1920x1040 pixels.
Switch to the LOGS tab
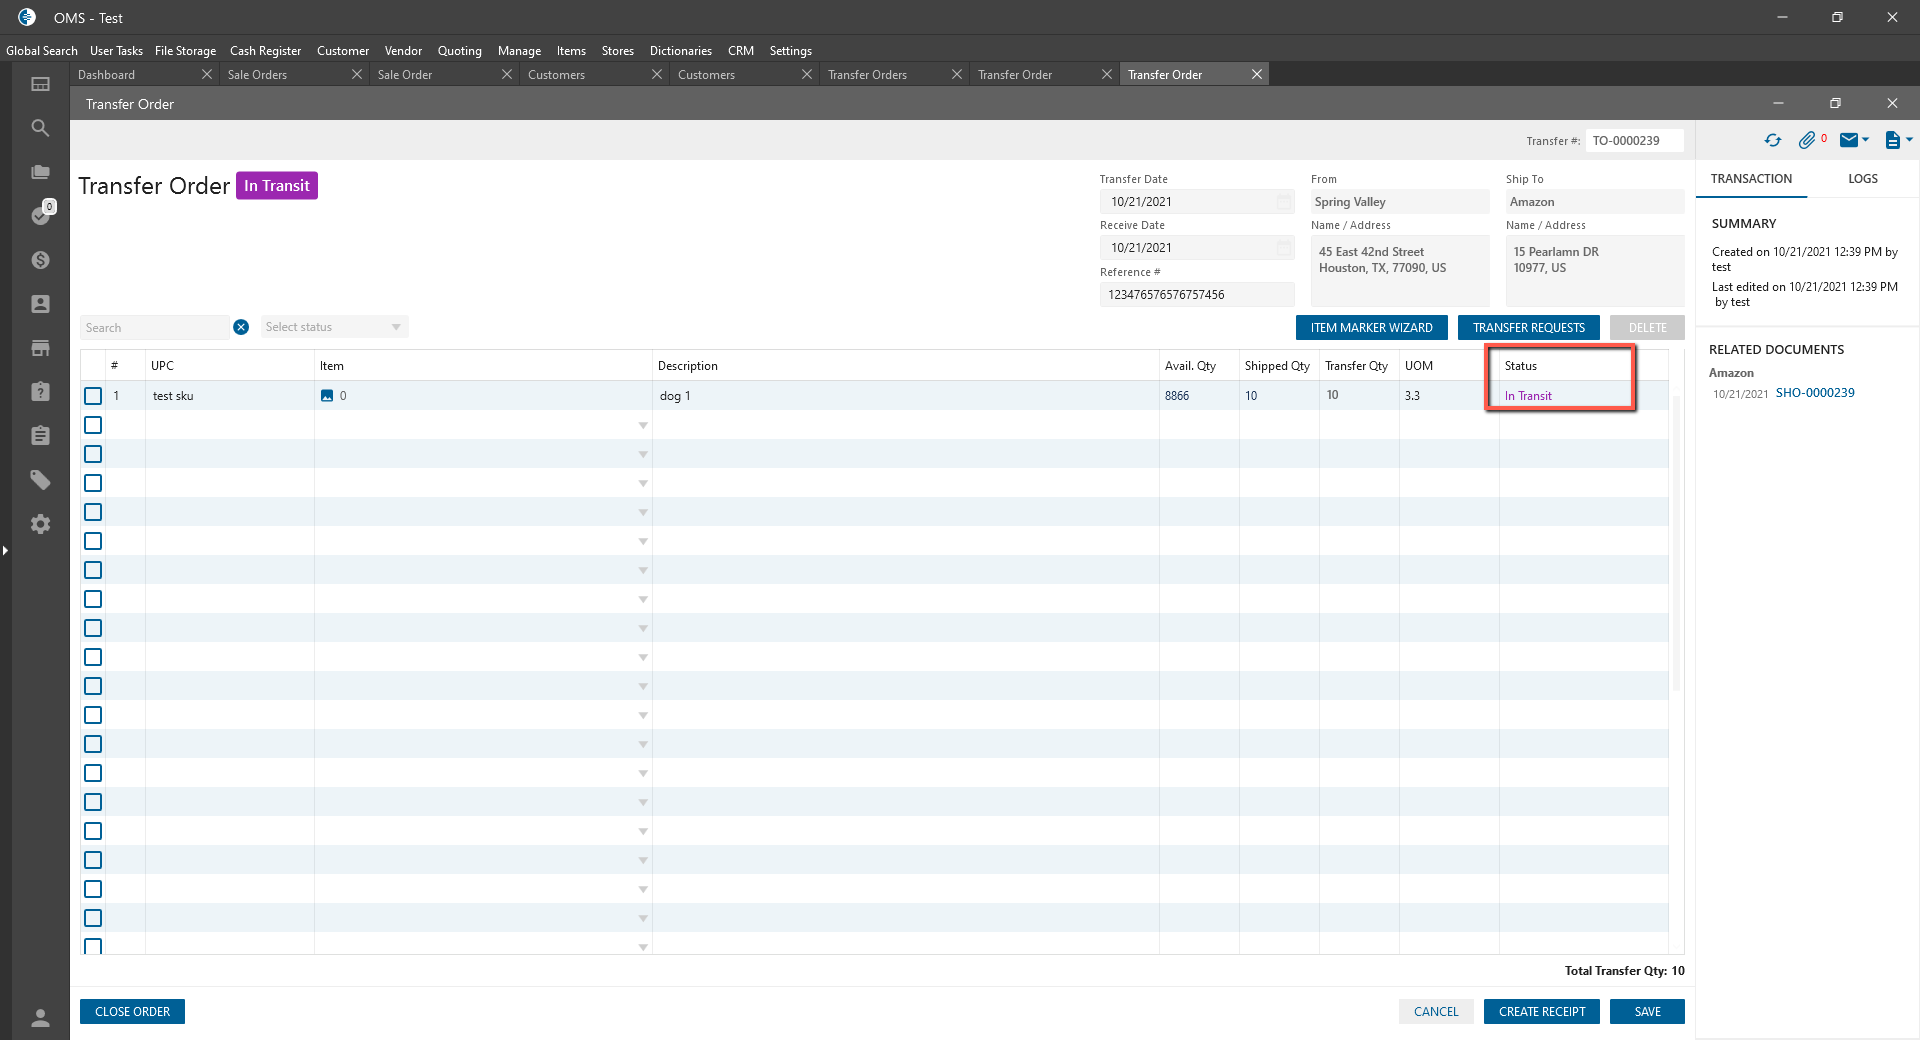(x=1862, y=179)
